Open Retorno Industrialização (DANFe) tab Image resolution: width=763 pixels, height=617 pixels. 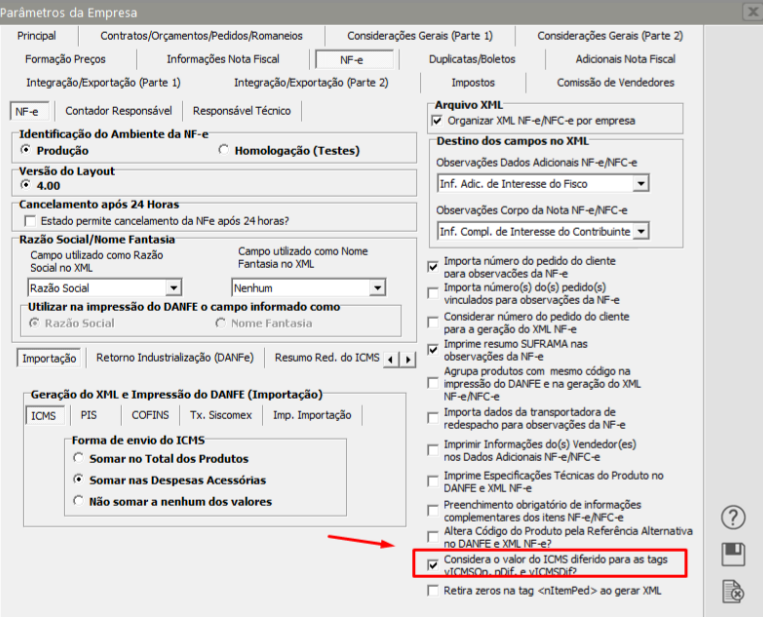(174, 357)
